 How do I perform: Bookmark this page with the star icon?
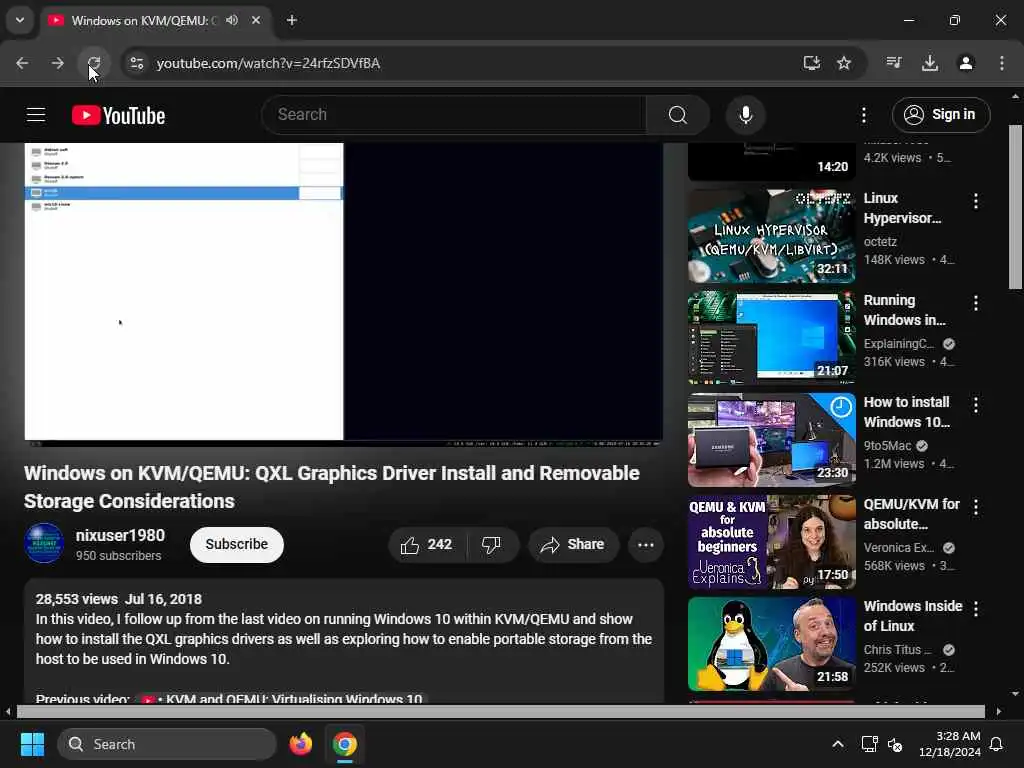point(844,63)
